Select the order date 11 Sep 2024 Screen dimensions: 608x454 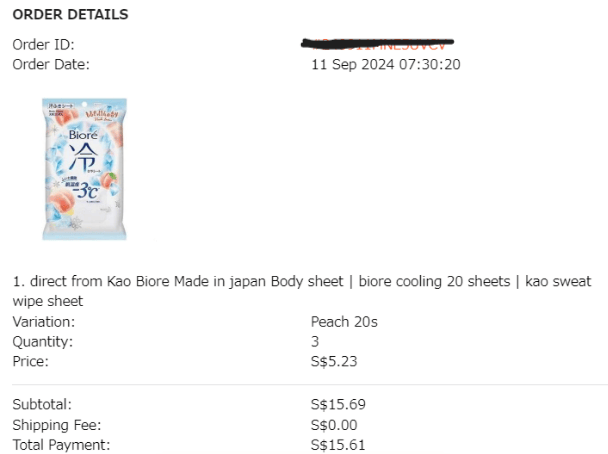[x=385, y=64]
